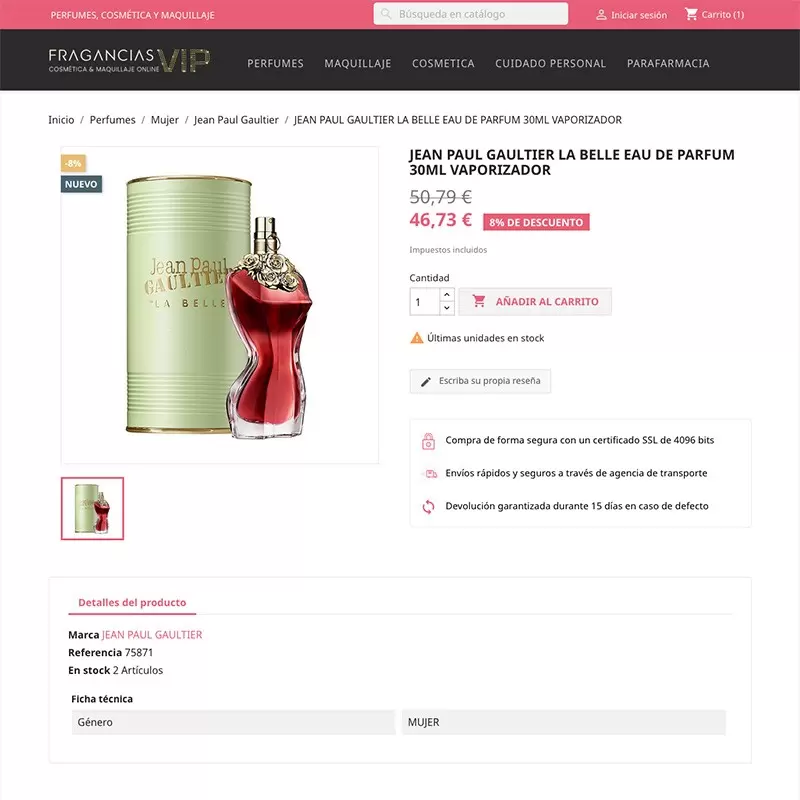Click the stock warning triangle icon
The image size is (800, 800).
click(x=416, y=338)
